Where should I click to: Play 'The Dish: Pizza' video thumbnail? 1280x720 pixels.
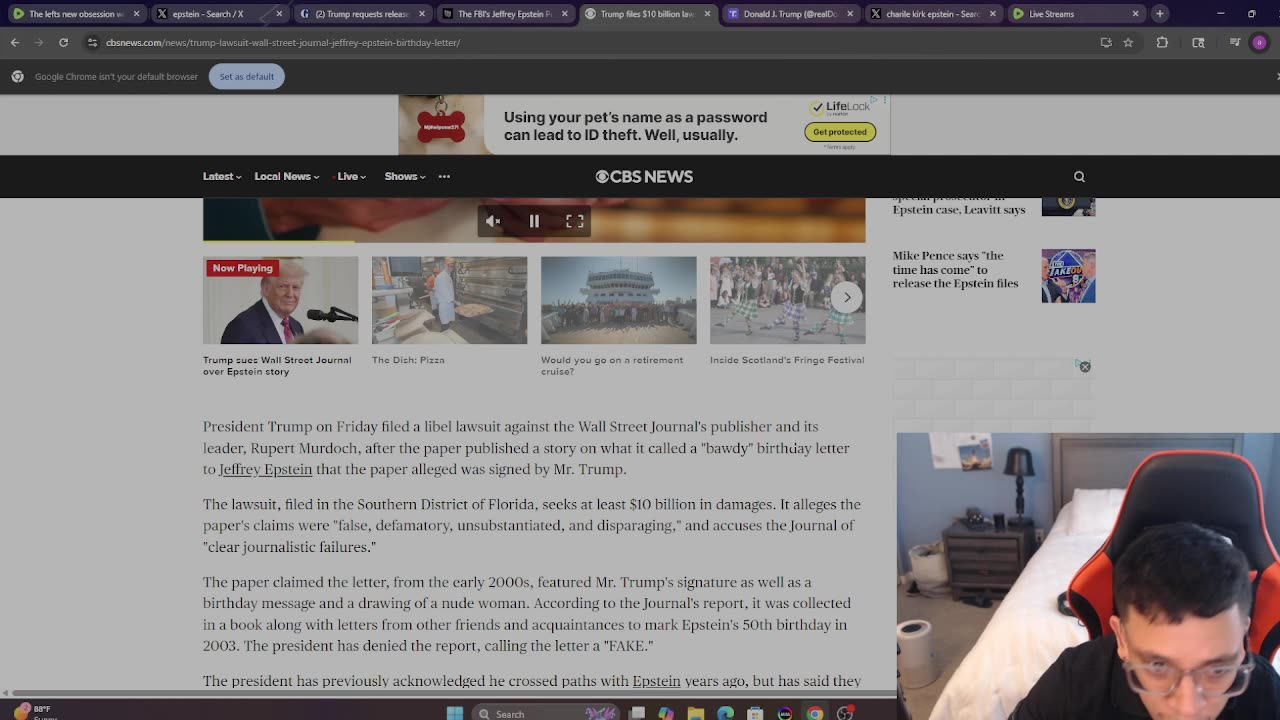point(449,300)
